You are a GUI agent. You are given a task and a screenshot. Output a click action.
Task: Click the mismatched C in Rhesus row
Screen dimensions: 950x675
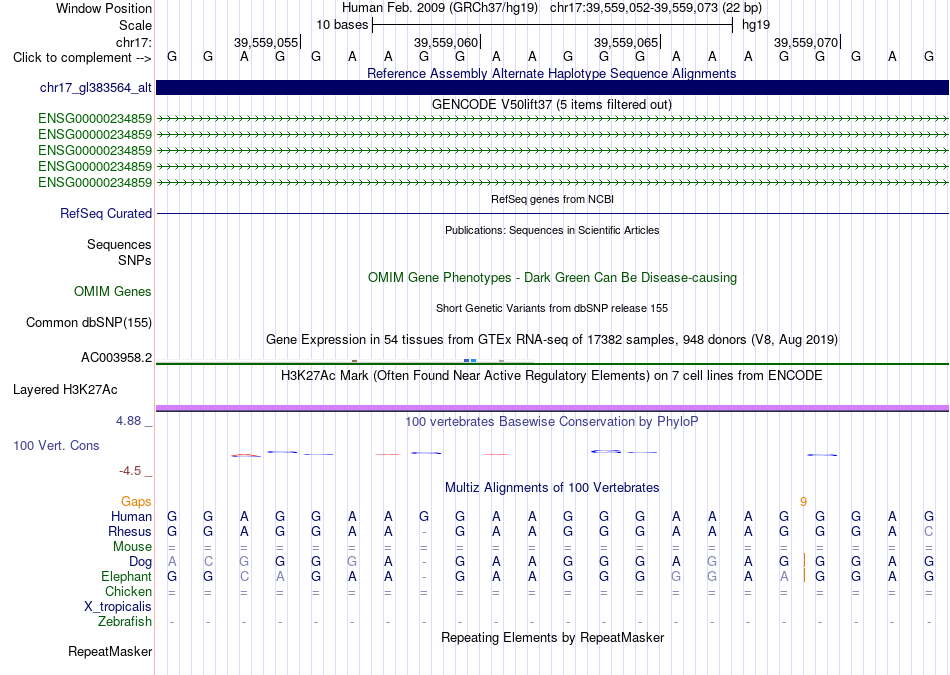929,531
